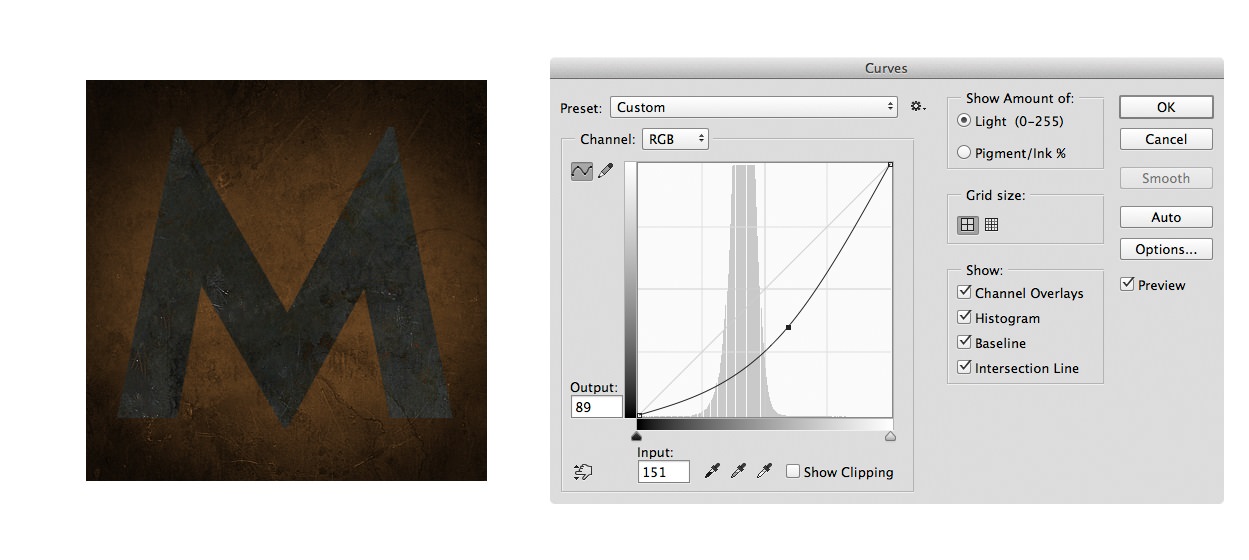Click the M letter image preview

tap(286, 280)
